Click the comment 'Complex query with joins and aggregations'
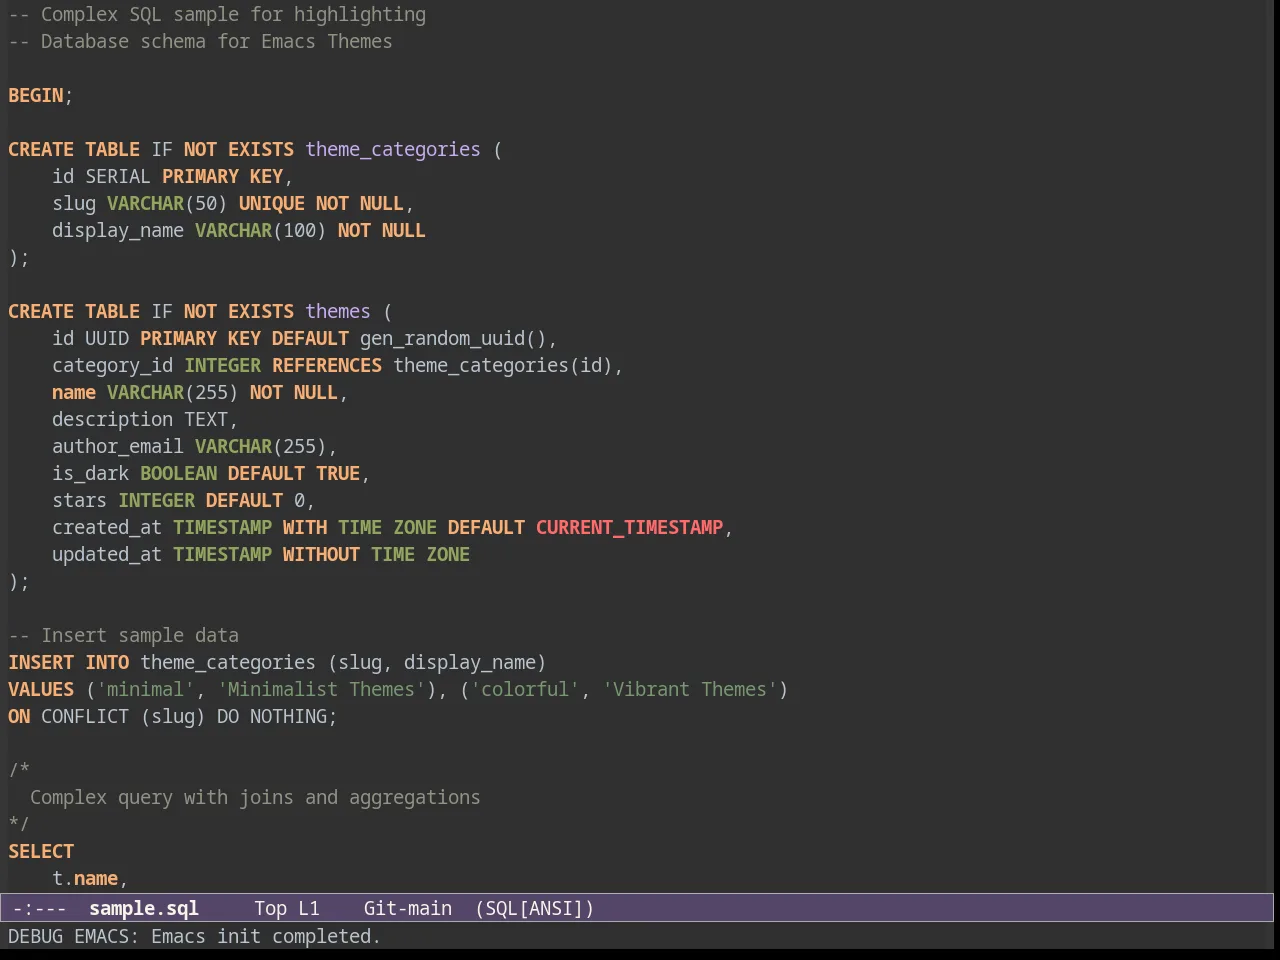Viewport: 1280px width, 960px height. (x=255, y=797)
